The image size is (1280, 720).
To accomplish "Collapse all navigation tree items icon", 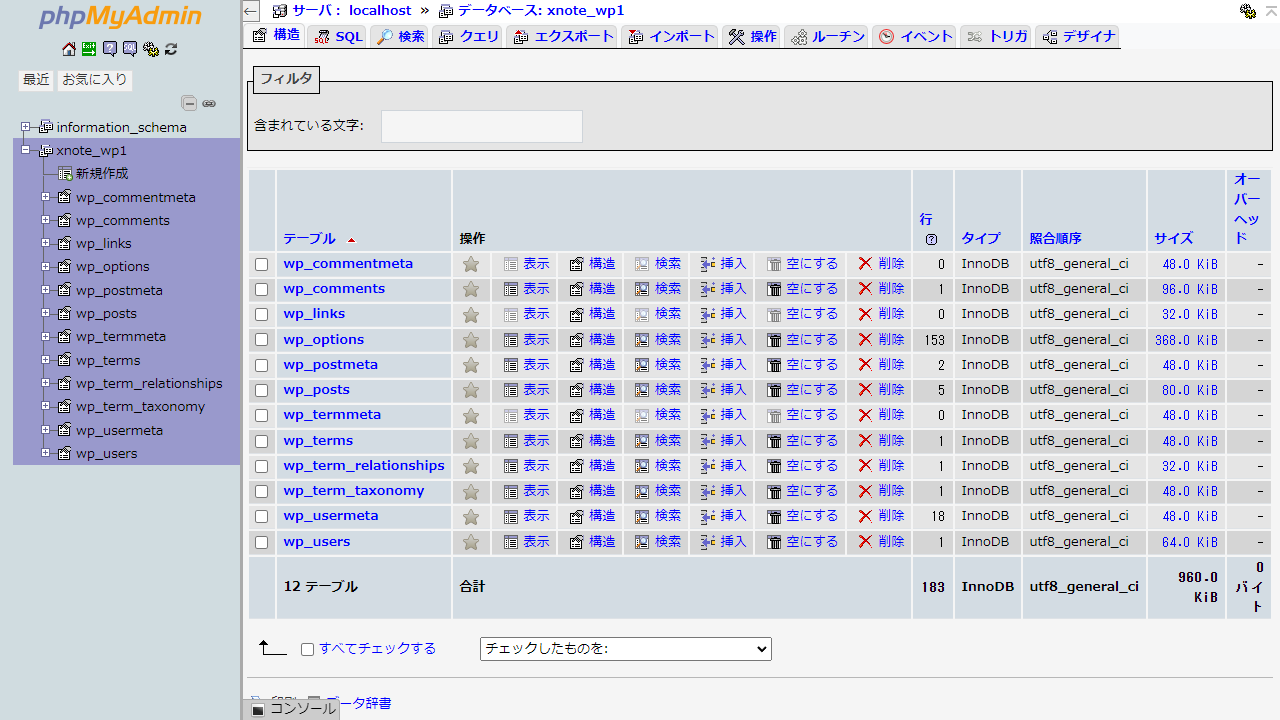I will pos(189,103).
